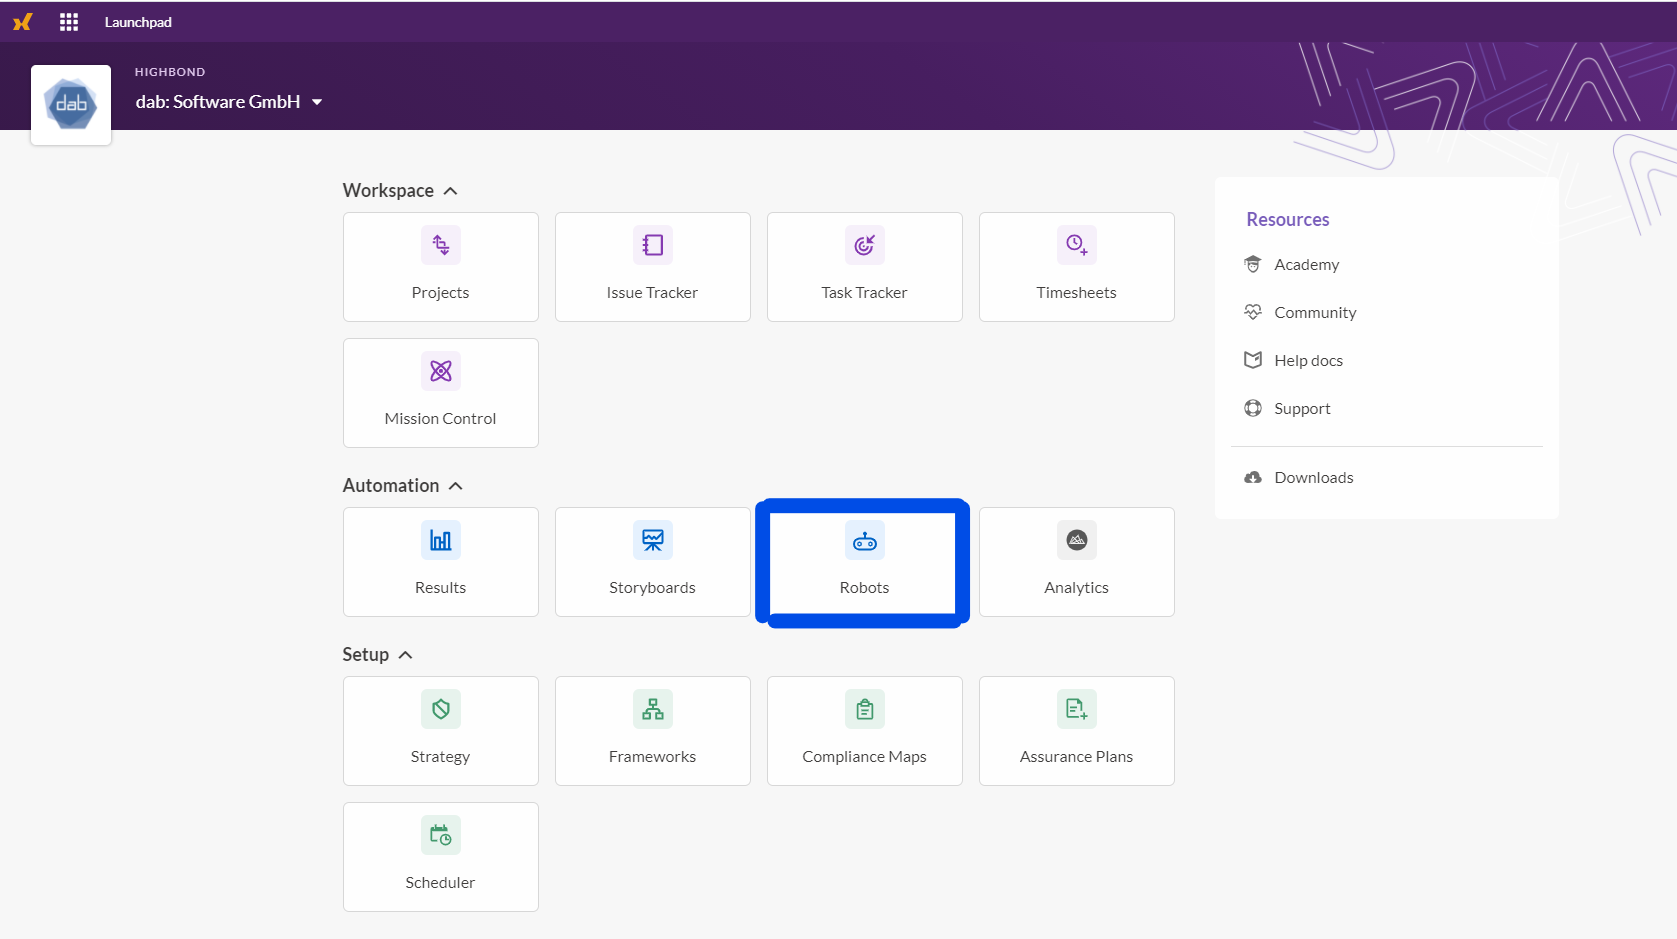Launch the Task Tracker app

[864, 267]
